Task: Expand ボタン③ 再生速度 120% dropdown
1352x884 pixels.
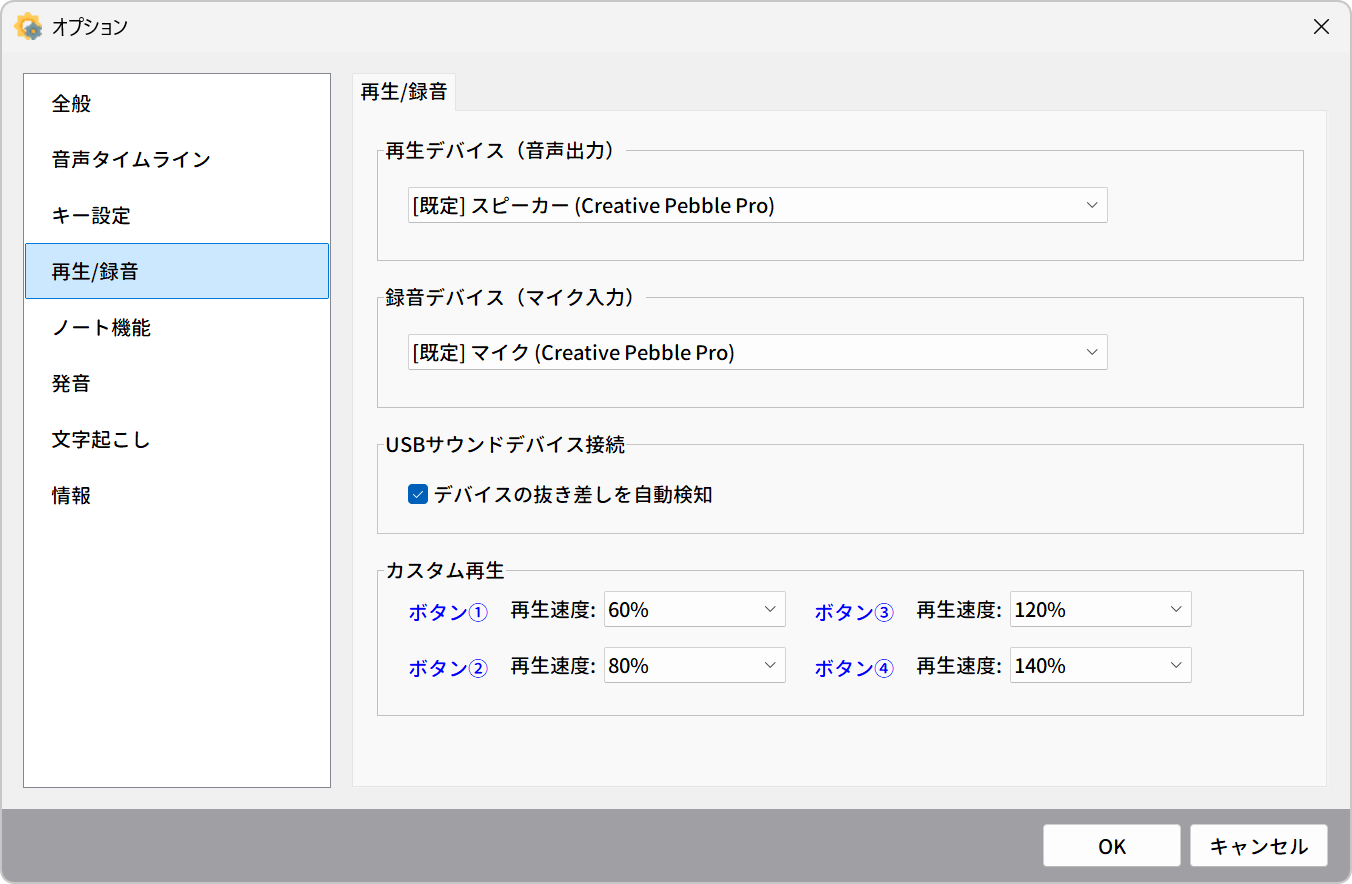Action: [1100, 609]
